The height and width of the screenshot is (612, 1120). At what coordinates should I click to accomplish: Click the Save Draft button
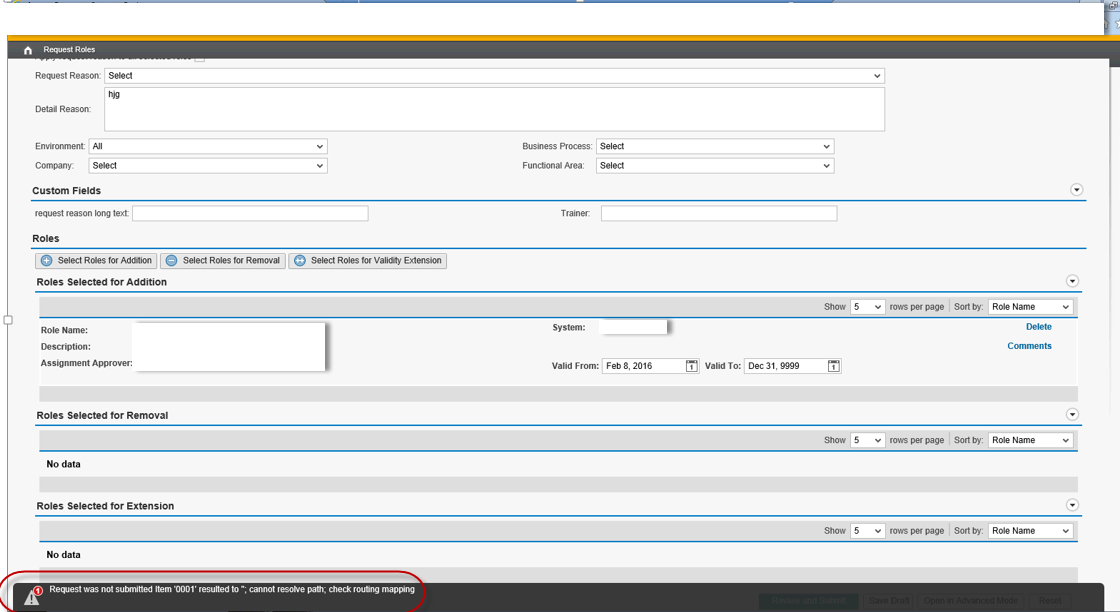889,601
